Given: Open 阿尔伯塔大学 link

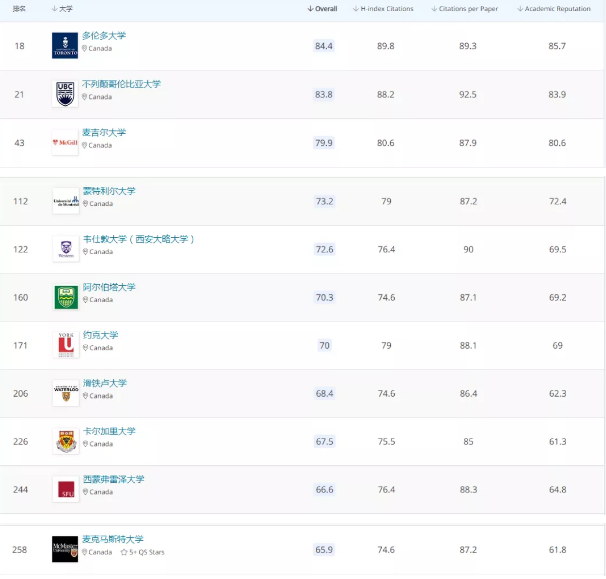Looking at the screenshot, I should pos(109,287).
